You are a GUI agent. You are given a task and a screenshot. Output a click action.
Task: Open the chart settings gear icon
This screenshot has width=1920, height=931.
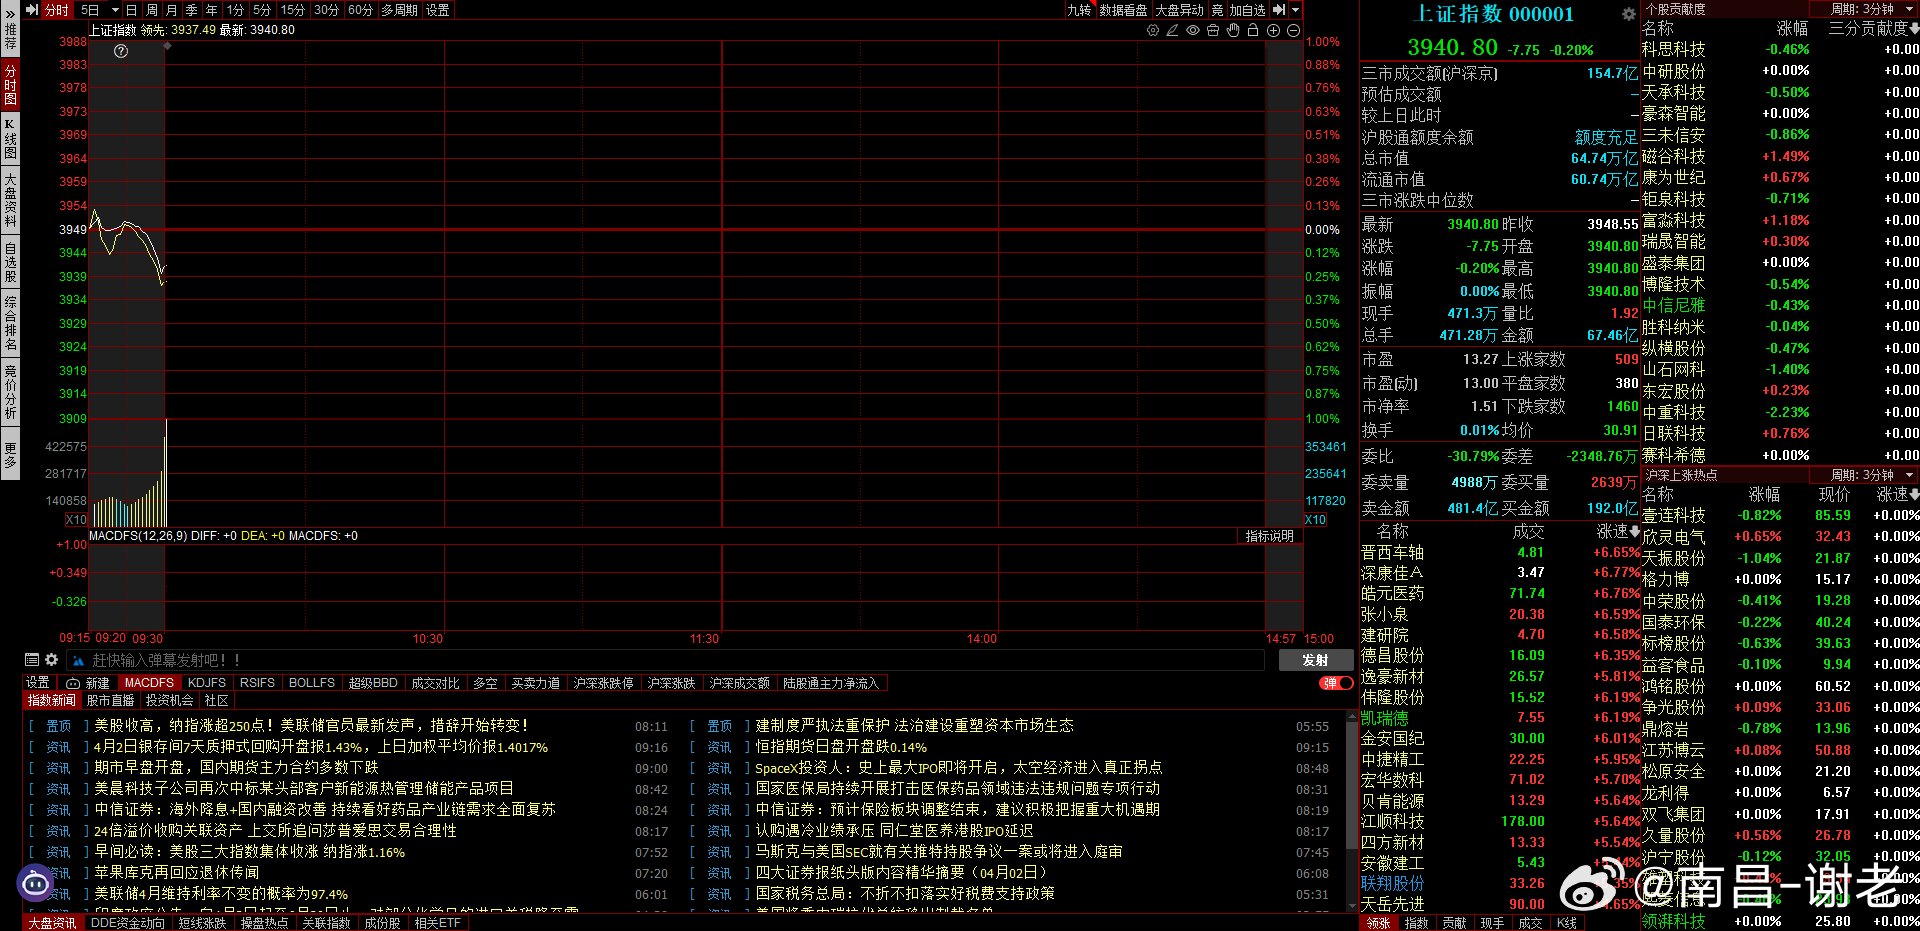[x=1153, y=31]
